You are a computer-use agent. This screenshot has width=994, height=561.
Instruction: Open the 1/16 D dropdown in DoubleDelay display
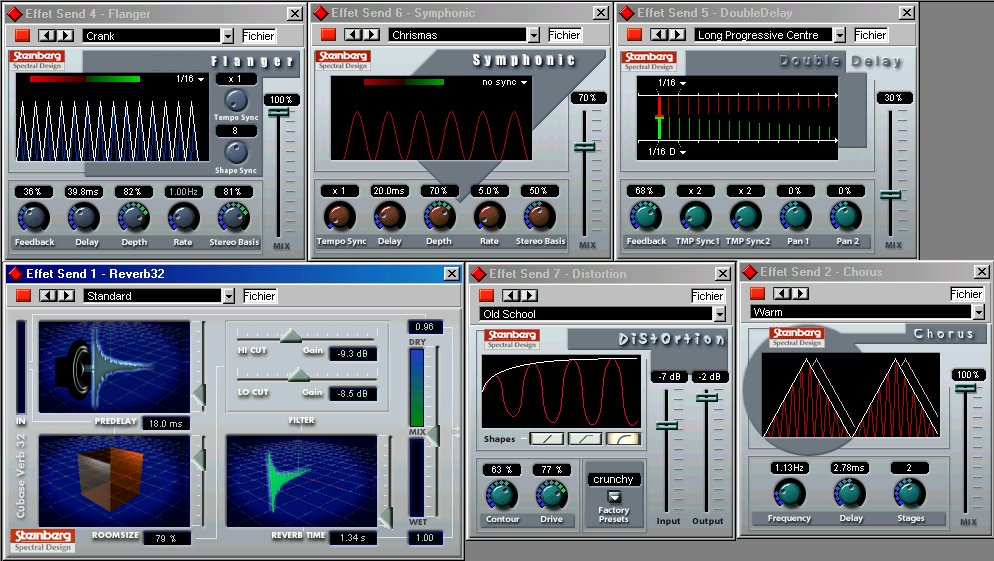[x=667, y=152]
